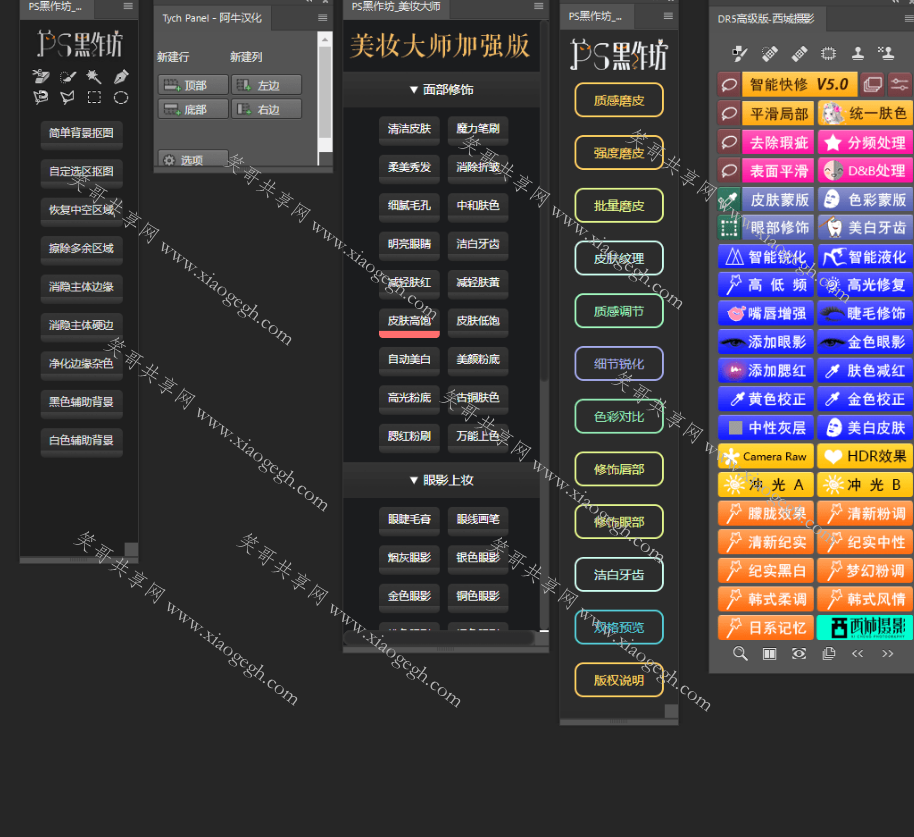Click the 底部 new row button
Screen dimensions: 914x837
[x=193, y=109]
